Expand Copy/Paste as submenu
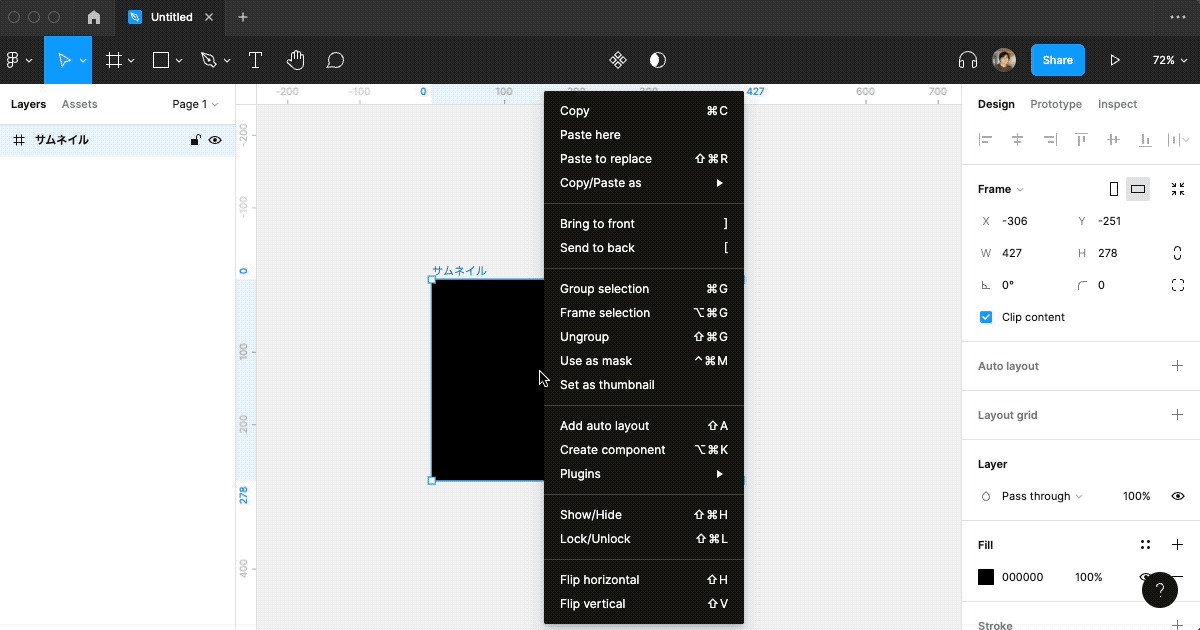 pyautogui.click(x=644, y=183)
